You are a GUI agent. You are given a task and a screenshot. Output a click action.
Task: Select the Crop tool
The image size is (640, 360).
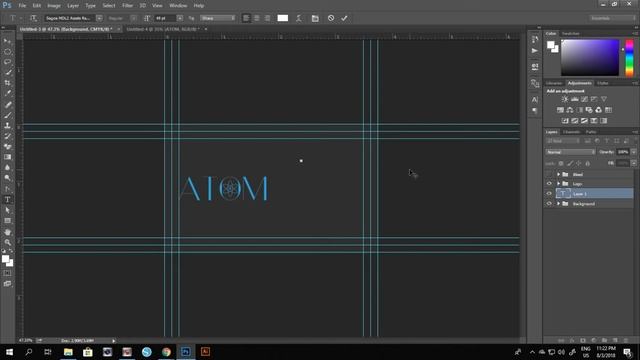point(7,83)
